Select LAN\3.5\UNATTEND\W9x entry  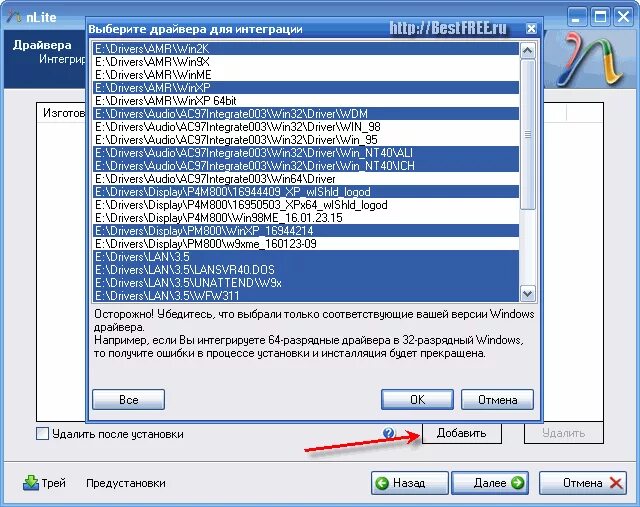[306, 283]
